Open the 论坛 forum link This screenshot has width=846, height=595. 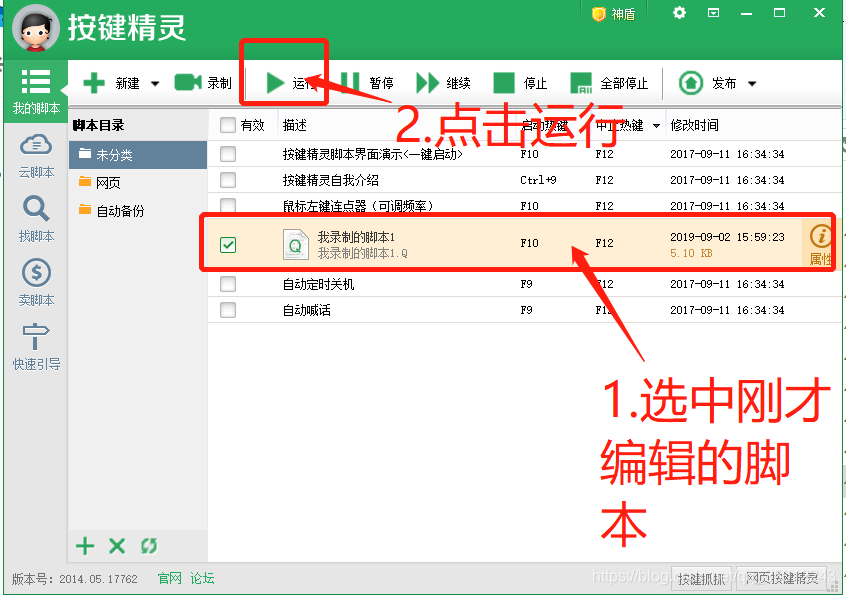[202, 578]
